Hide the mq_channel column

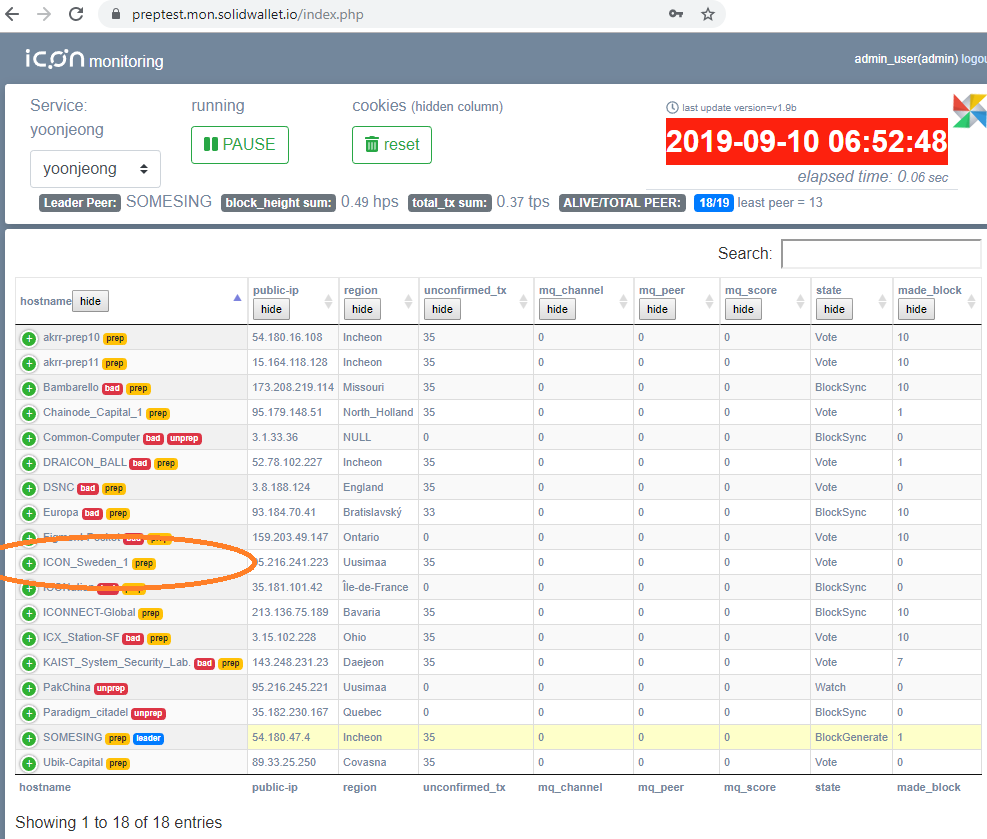pos(557,309)
